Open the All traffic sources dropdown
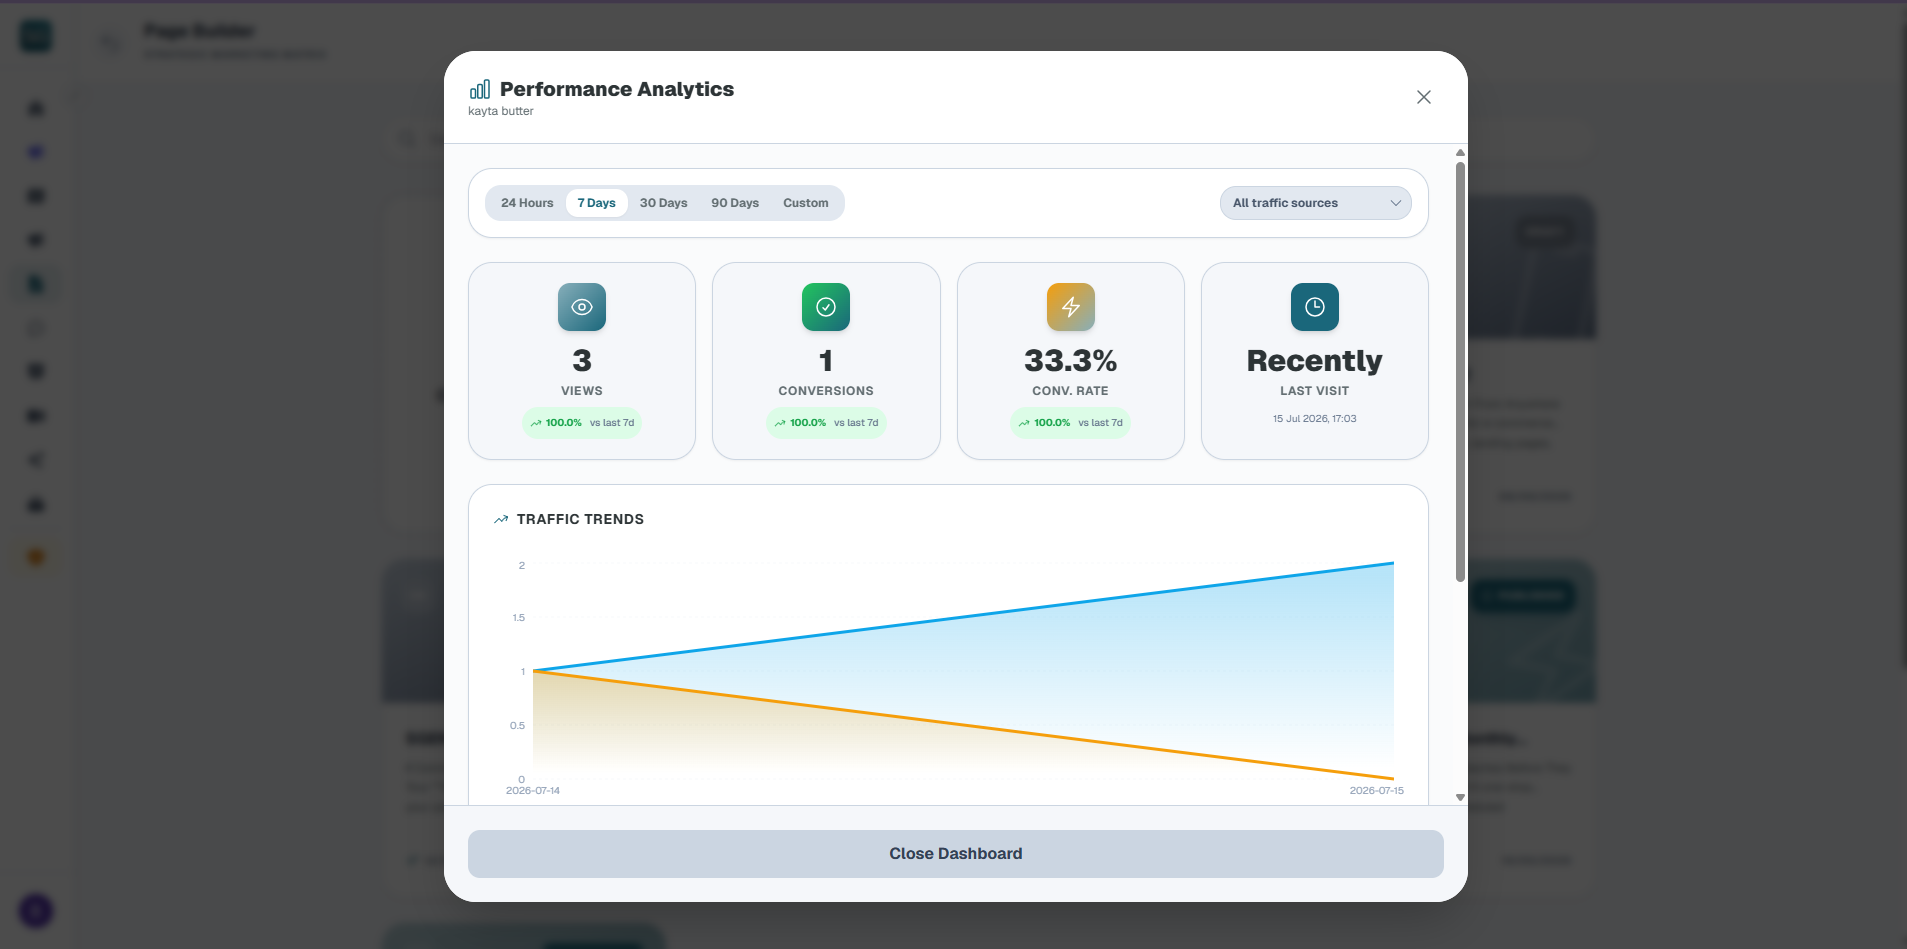The width and height of the screenshot is (1907, 949). pos(1315,203)
